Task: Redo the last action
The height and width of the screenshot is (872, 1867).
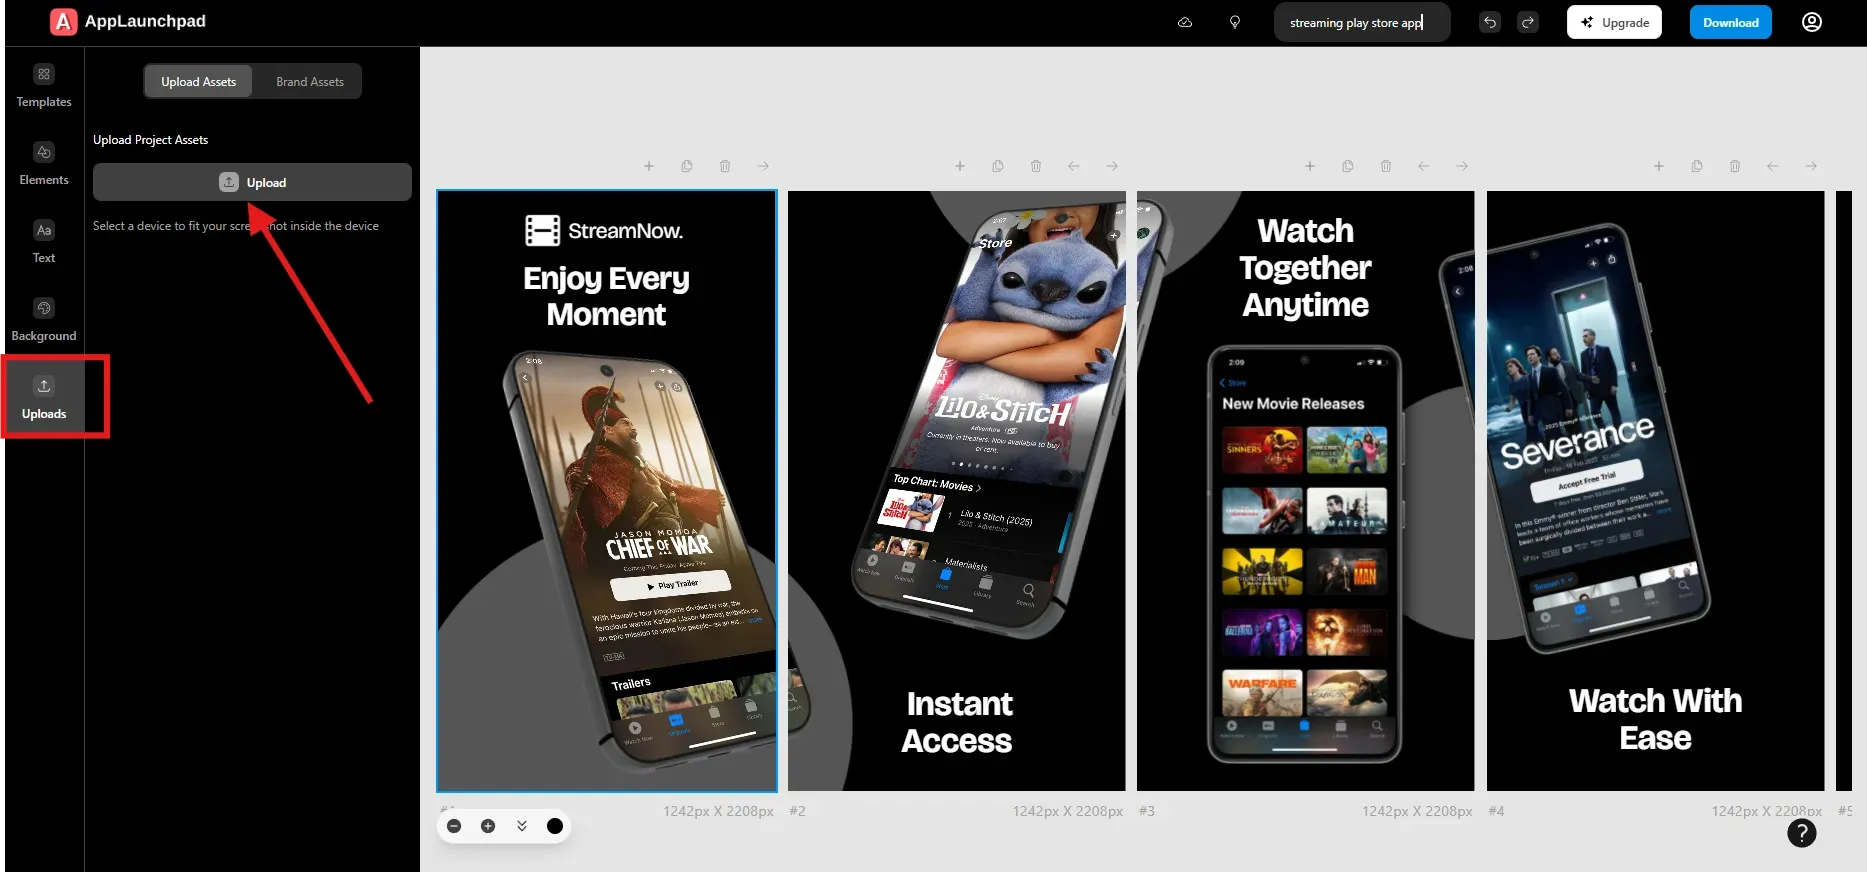Action: tap(1528, 22)
